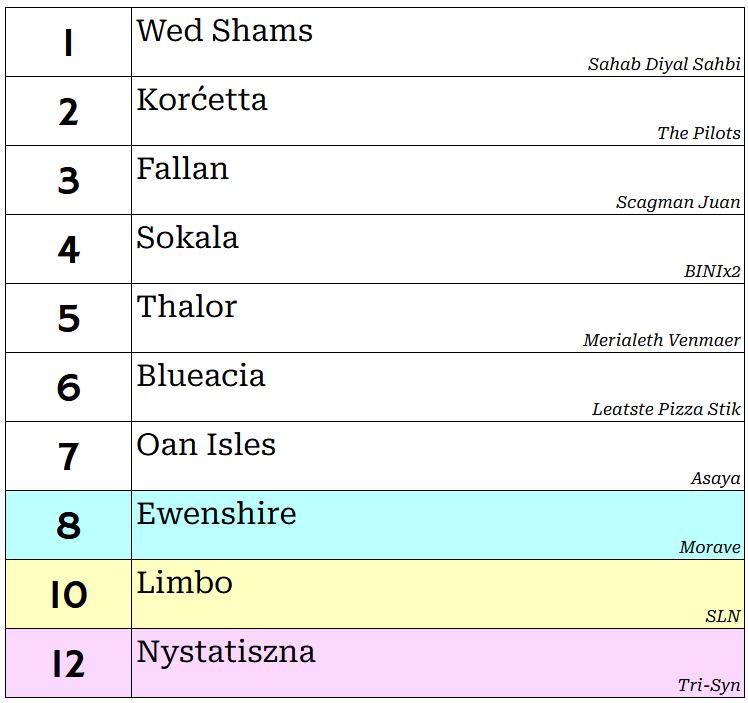The image size is (748, 703).
Task: Select the rank number 3 cell
Action: [68, 180]
